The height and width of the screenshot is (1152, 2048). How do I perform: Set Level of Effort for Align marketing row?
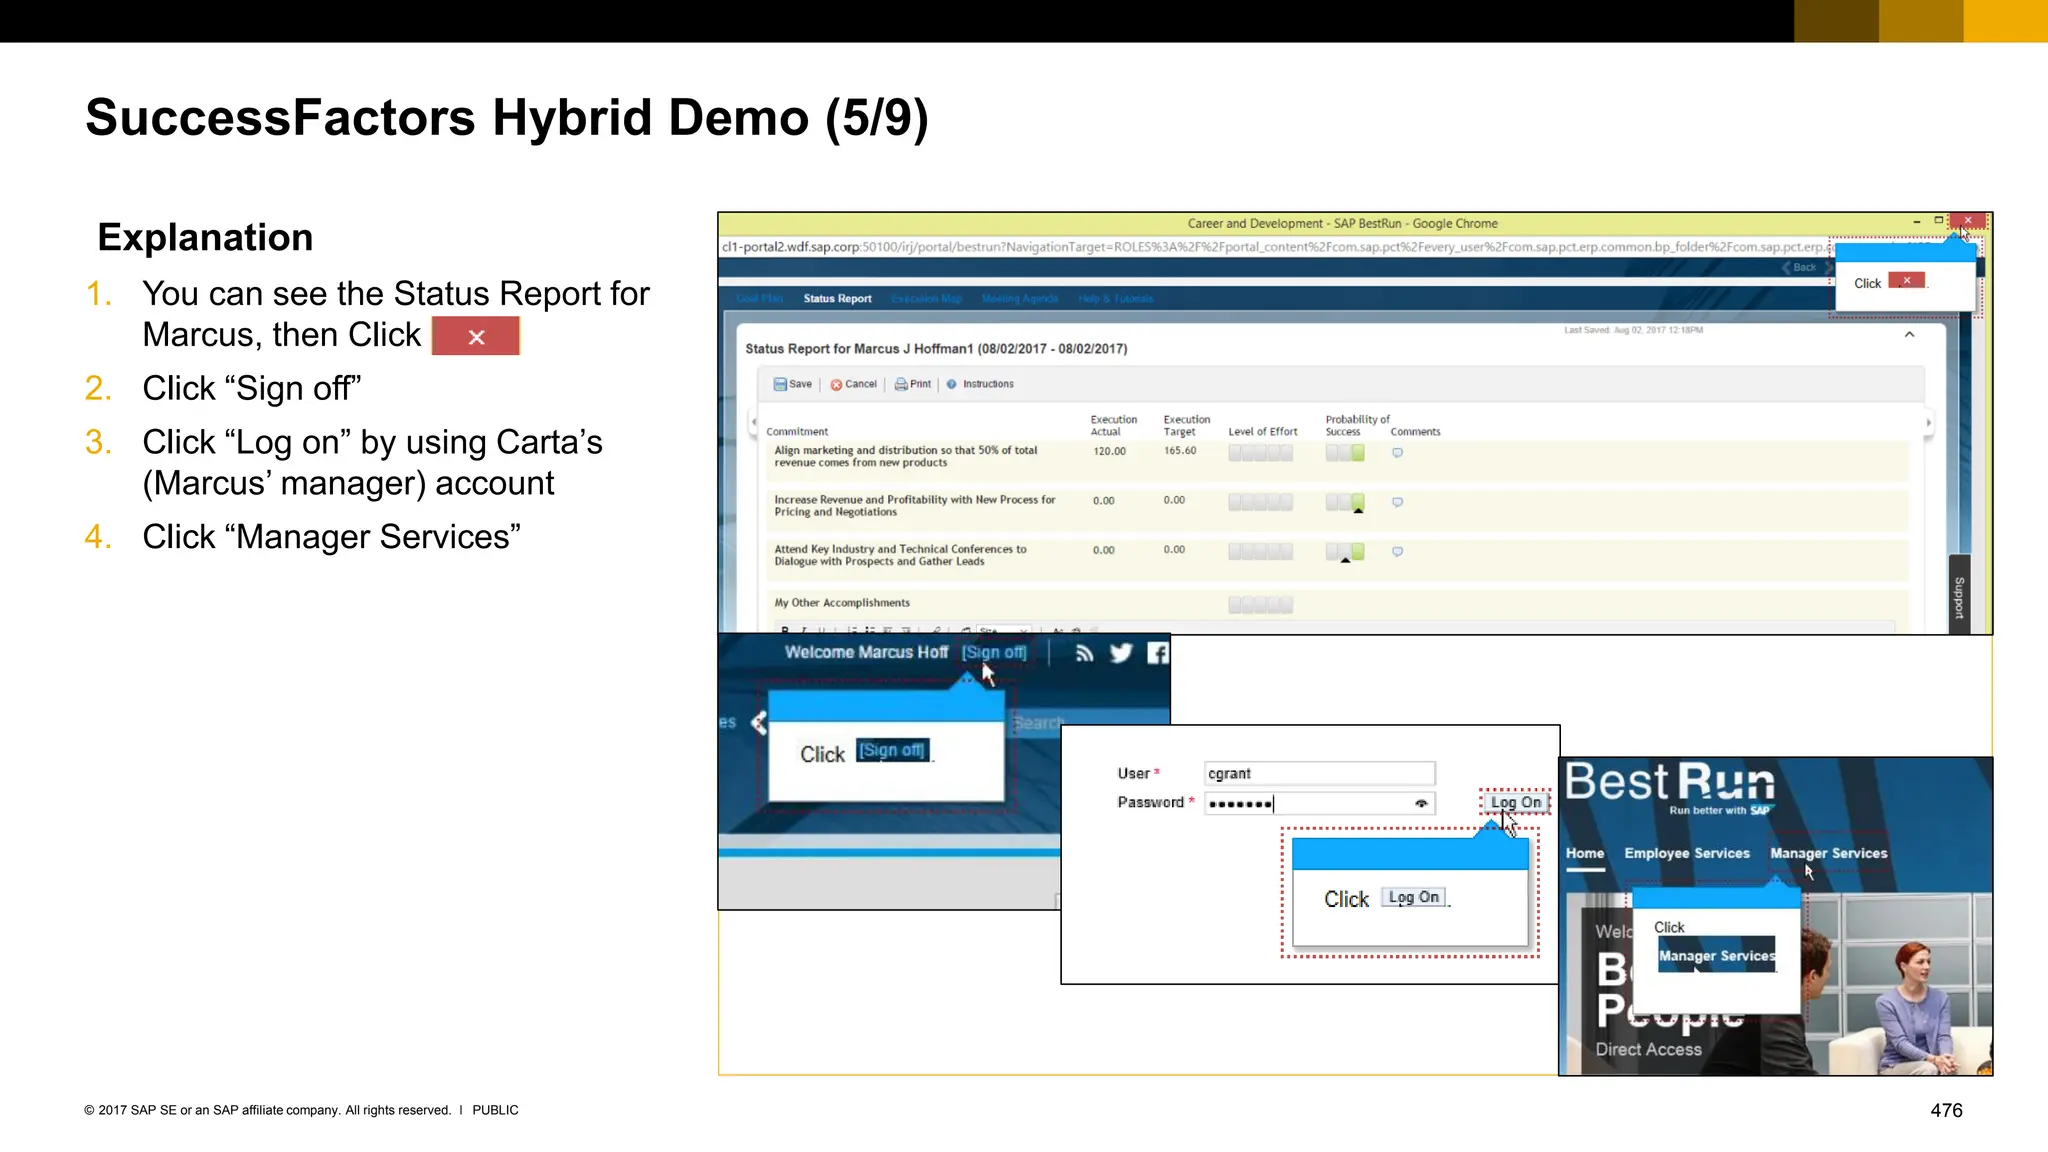coord(1260,453)
